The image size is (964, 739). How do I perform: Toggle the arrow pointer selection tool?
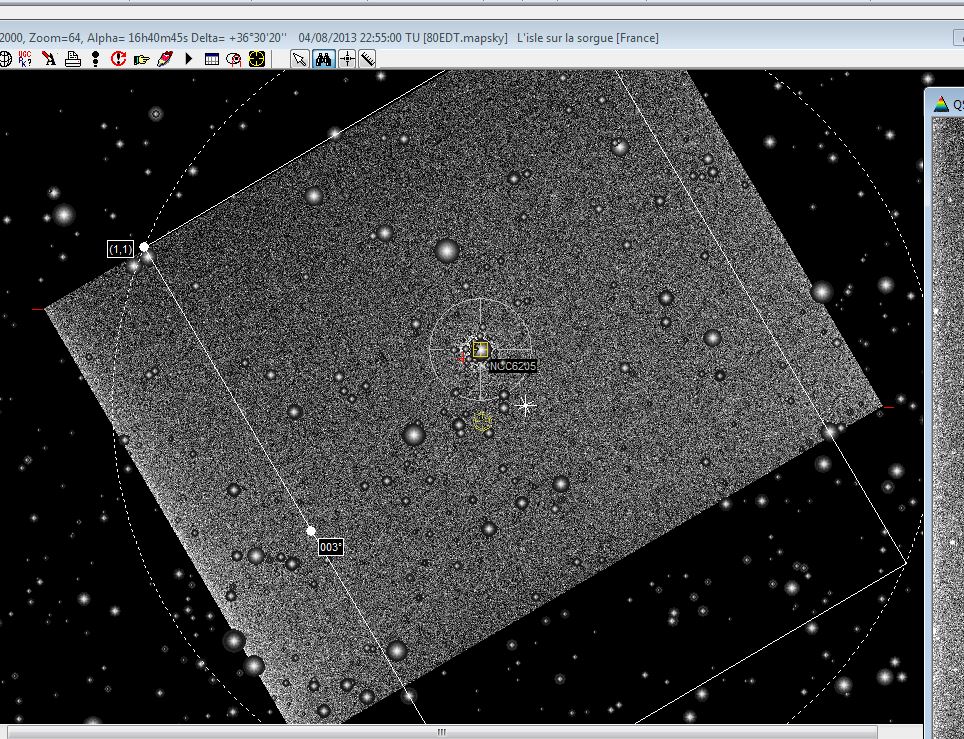tap(299, 59)
